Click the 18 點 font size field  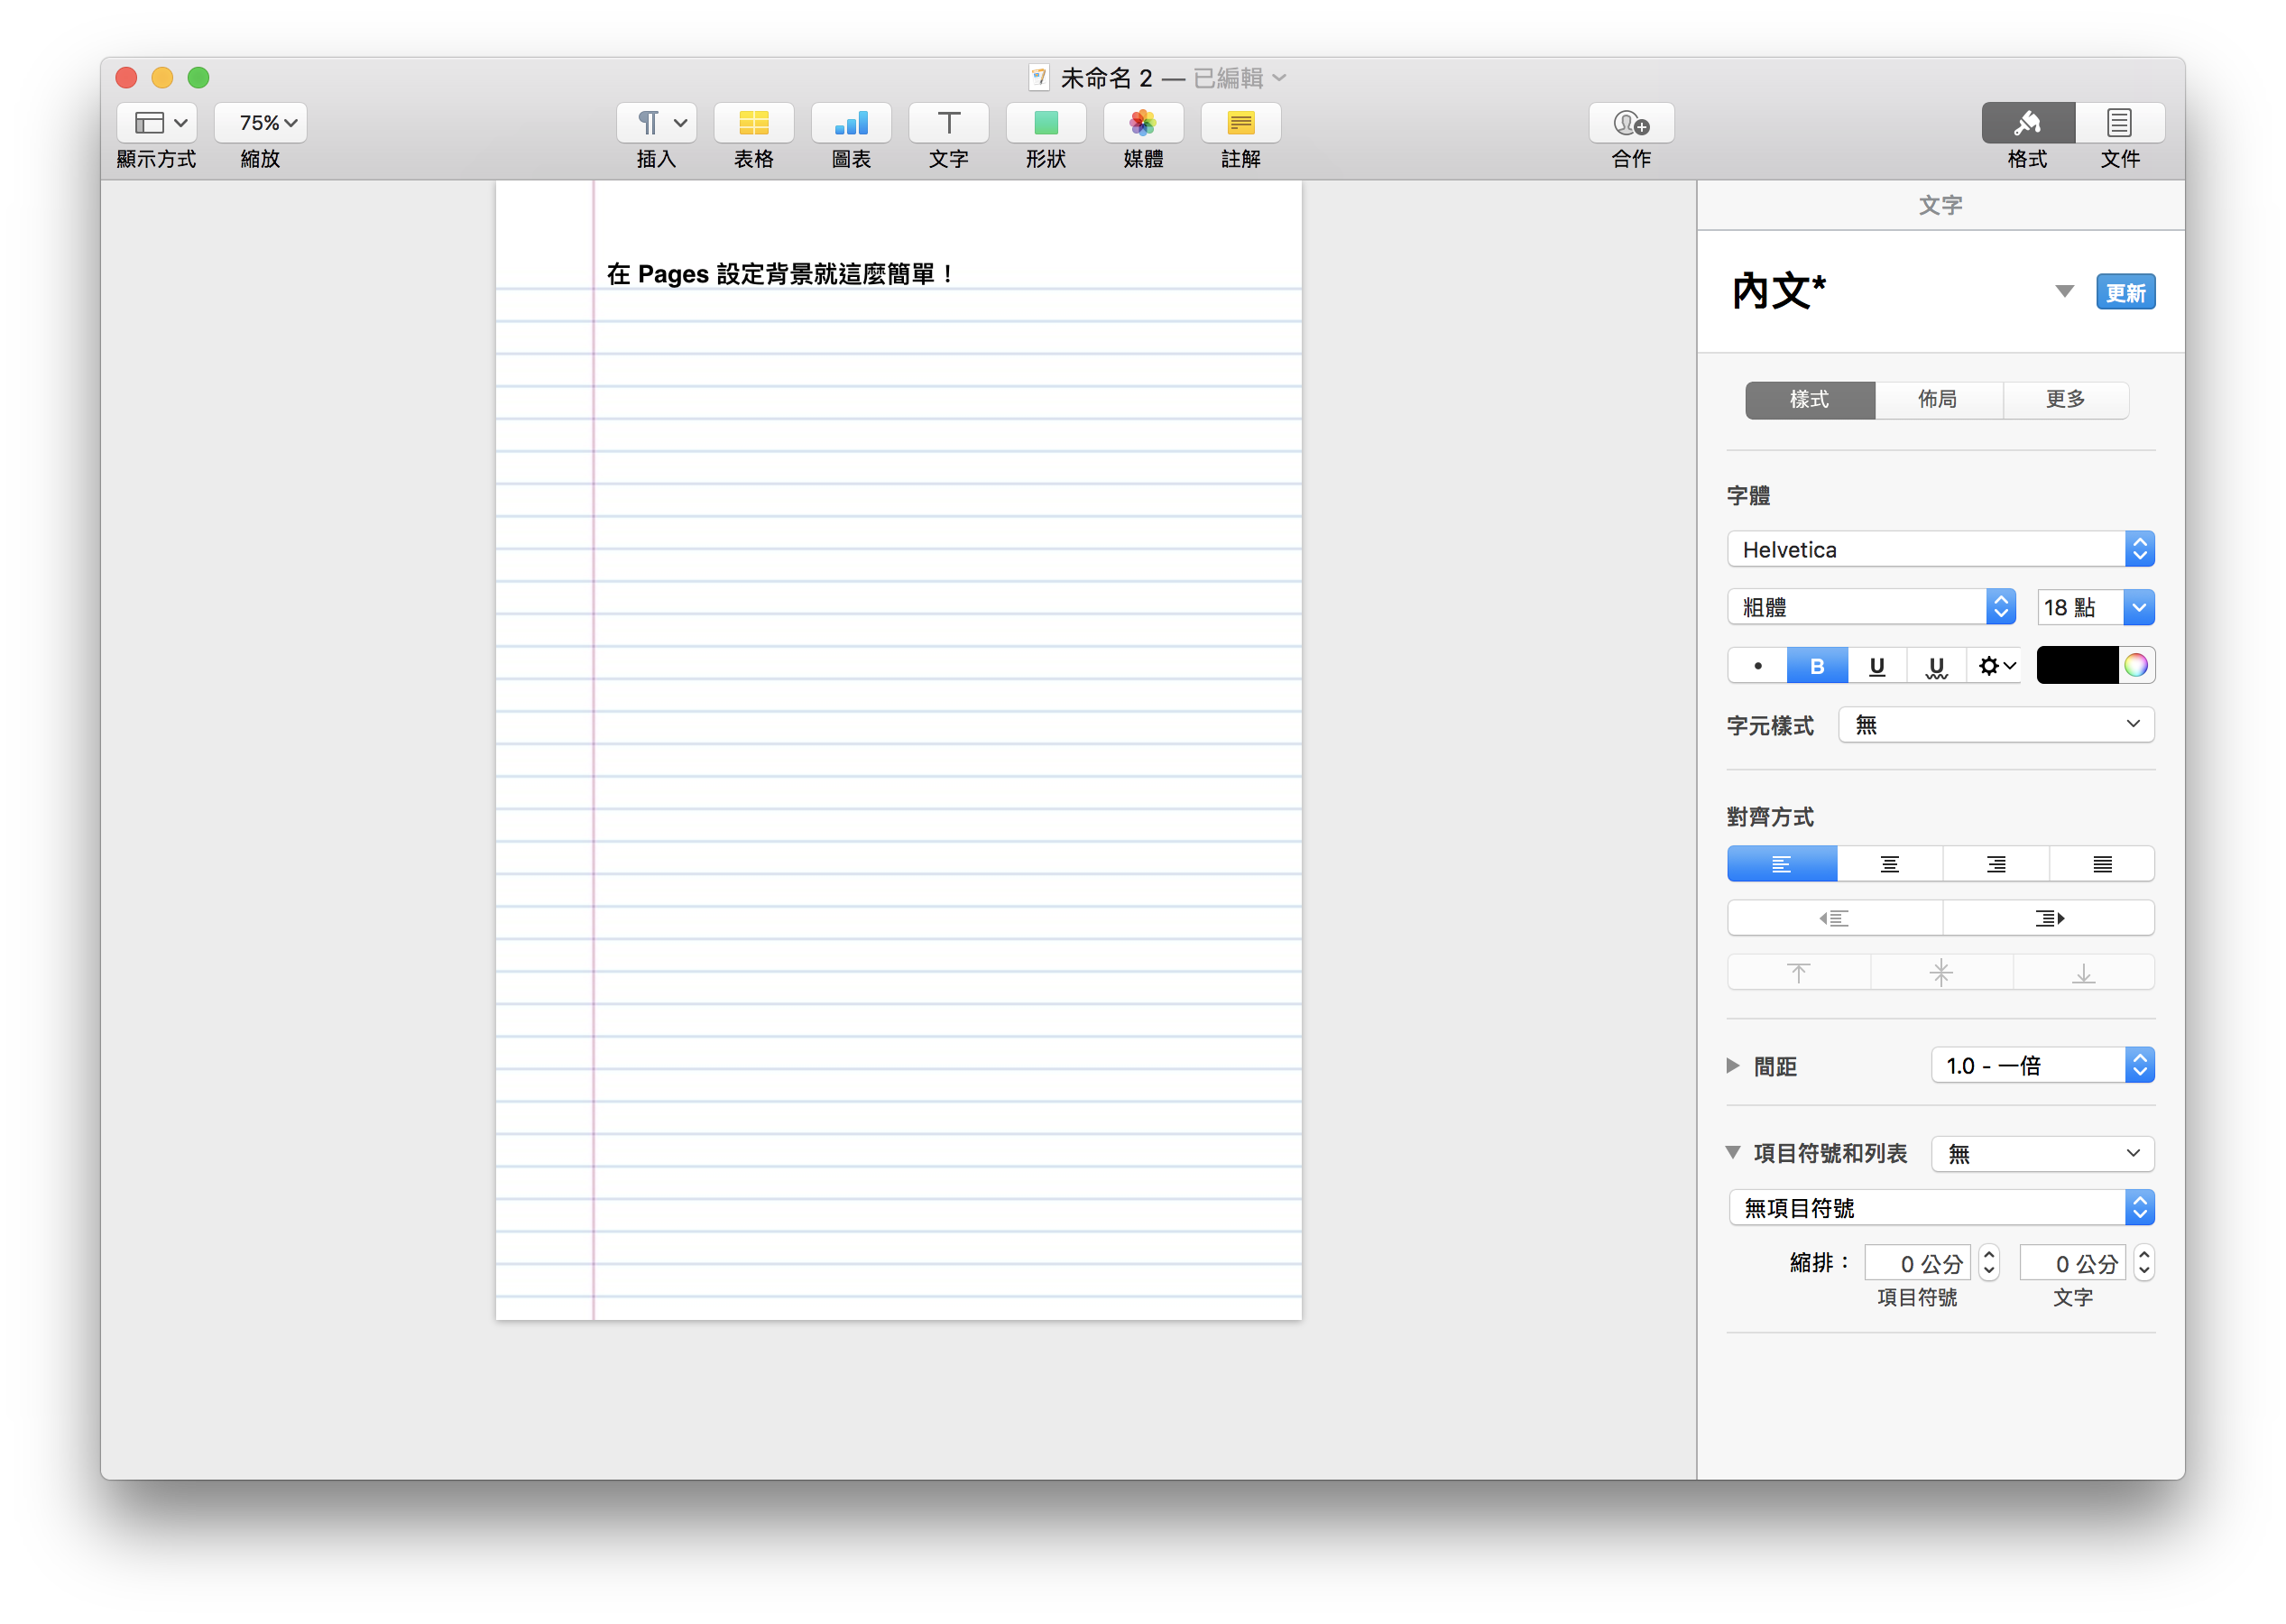click(x=2080, y=607)
